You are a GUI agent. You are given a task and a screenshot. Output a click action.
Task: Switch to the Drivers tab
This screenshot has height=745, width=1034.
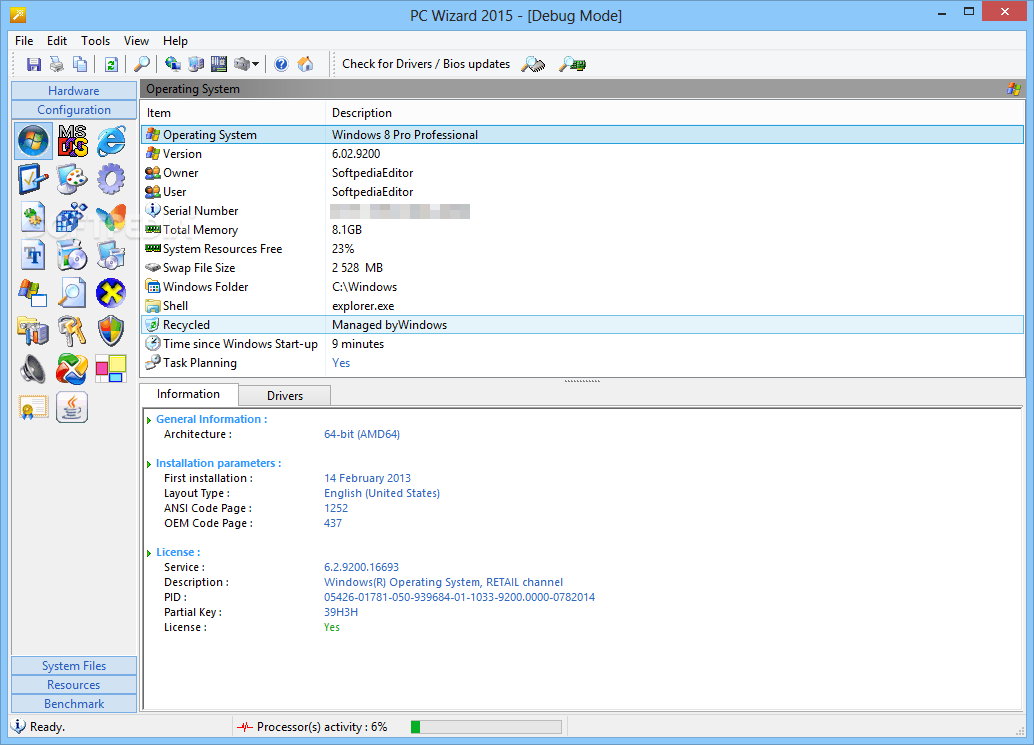[x=285, y=396]
